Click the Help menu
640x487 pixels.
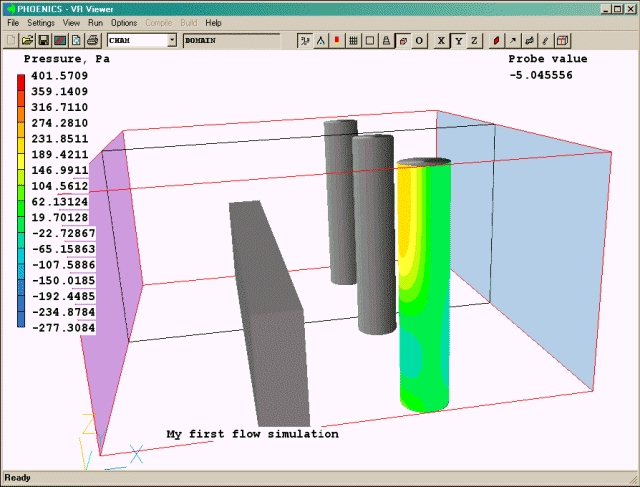(x=213, y=22)
